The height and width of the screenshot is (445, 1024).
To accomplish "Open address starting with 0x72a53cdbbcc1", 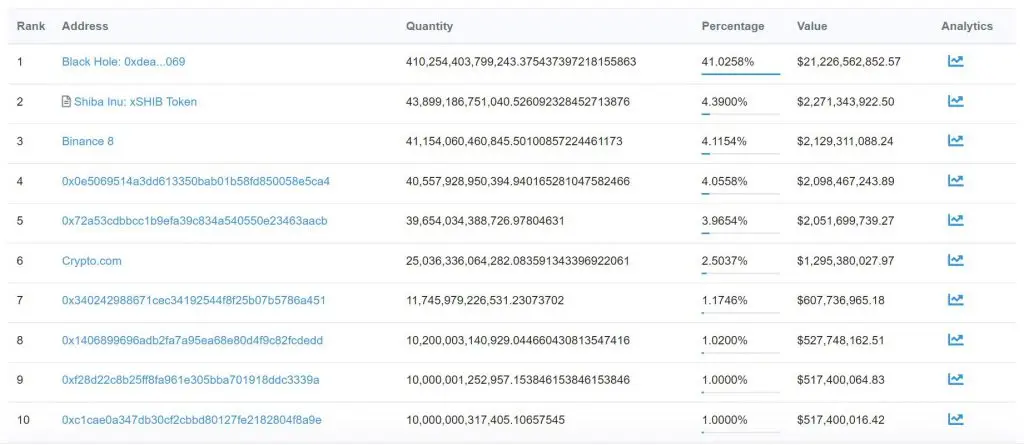I will click(195, 221).
